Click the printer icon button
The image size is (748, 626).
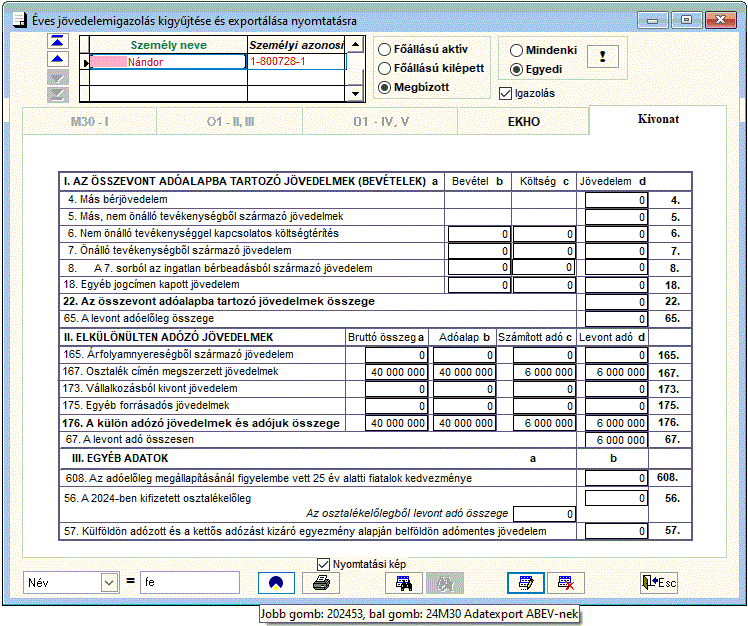[x=321, y=583]
